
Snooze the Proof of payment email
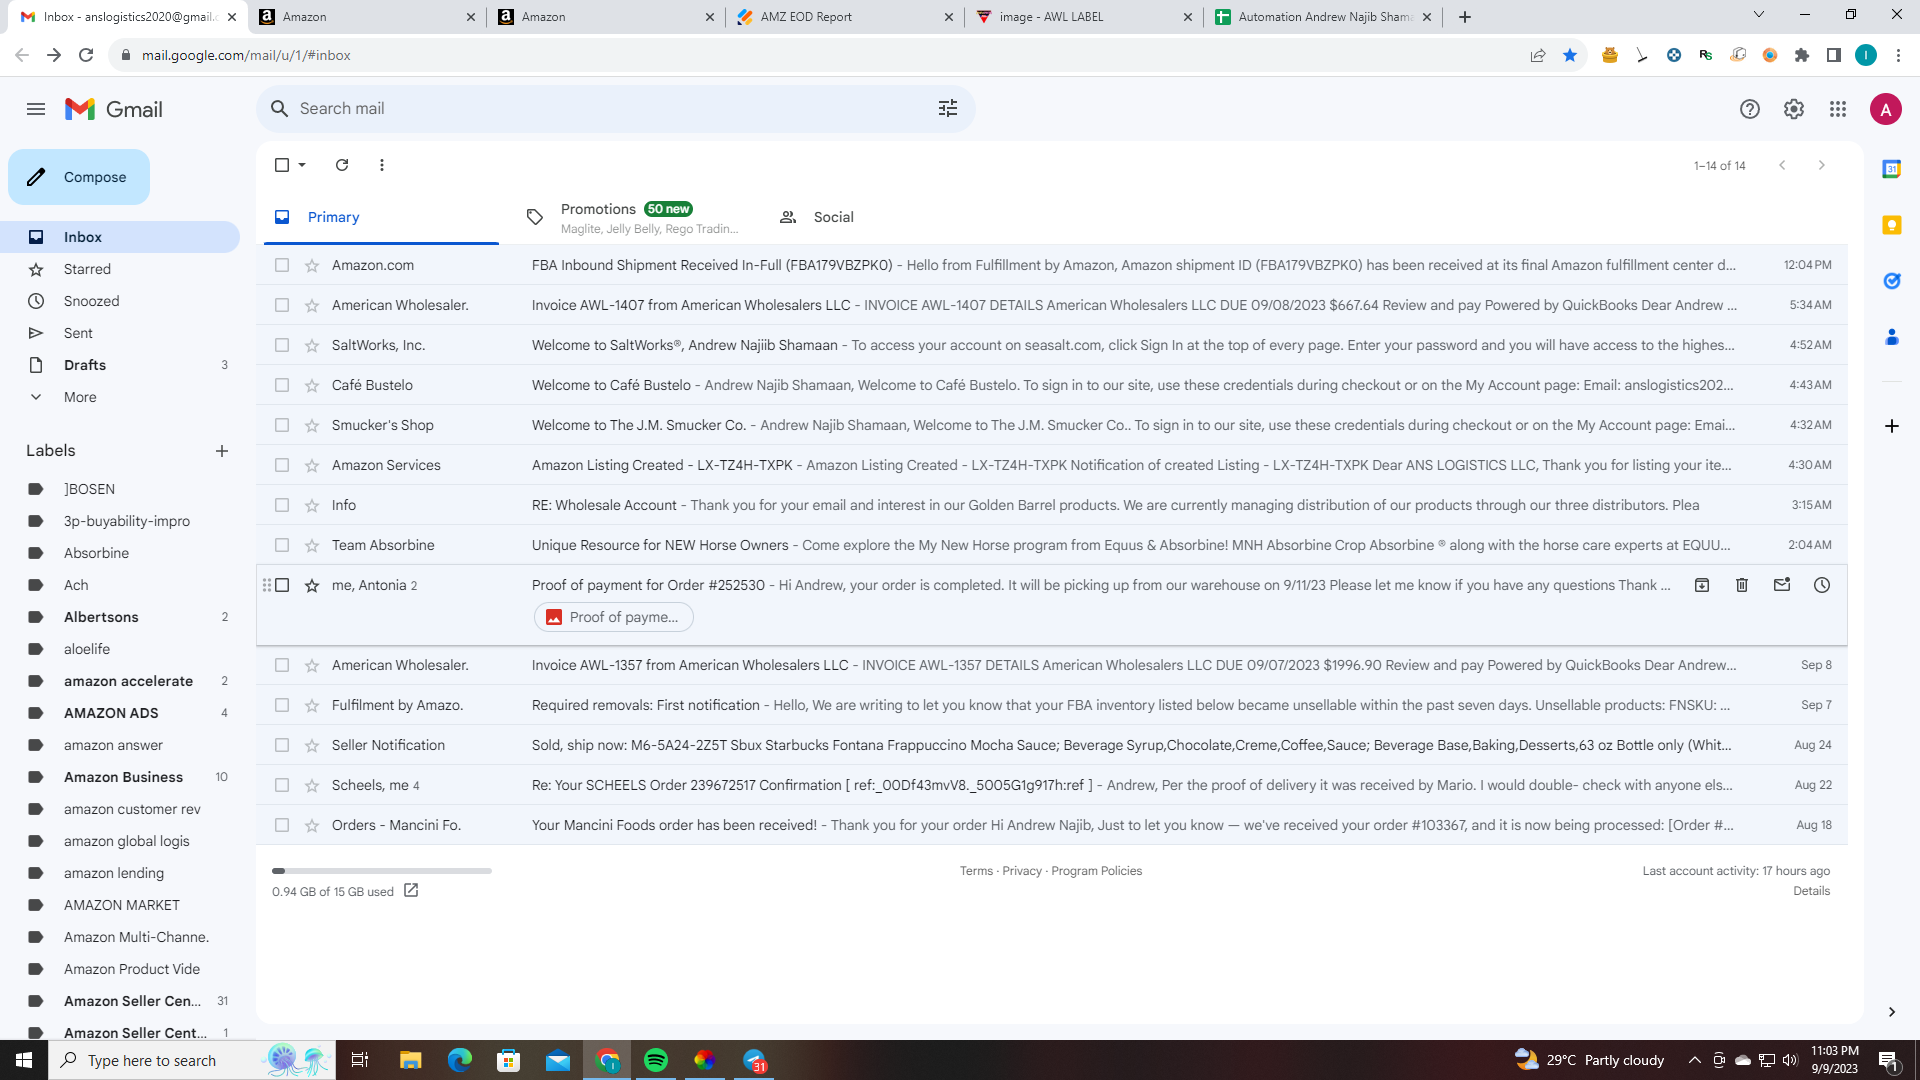1822,585
